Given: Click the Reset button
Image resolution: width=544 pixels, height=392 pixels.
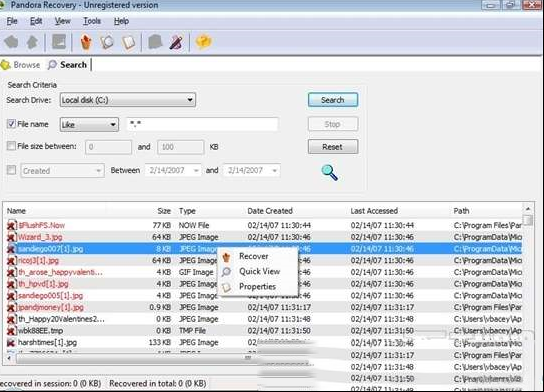Looking at the screenshot, I should click(x=333, y=147).
